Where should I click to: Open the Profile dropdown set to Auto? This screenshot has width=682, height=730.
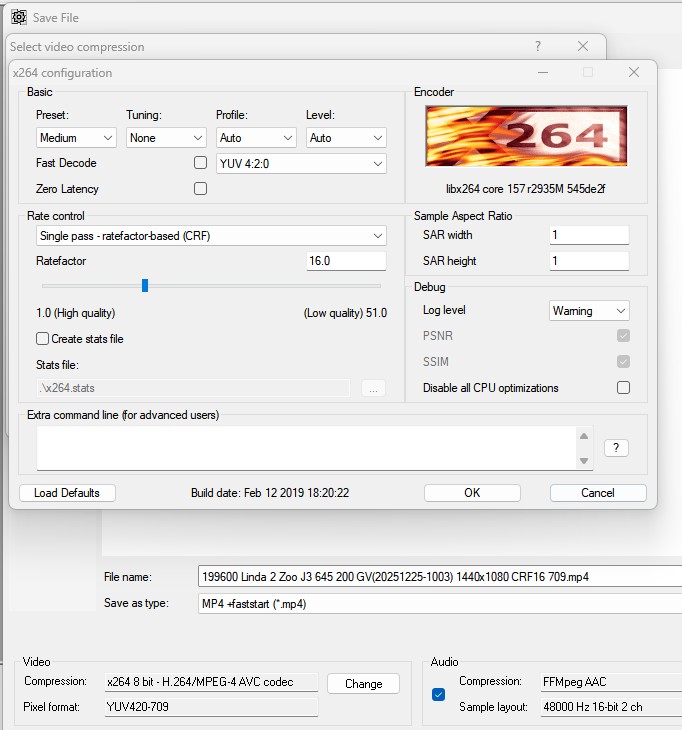[256, 138]
